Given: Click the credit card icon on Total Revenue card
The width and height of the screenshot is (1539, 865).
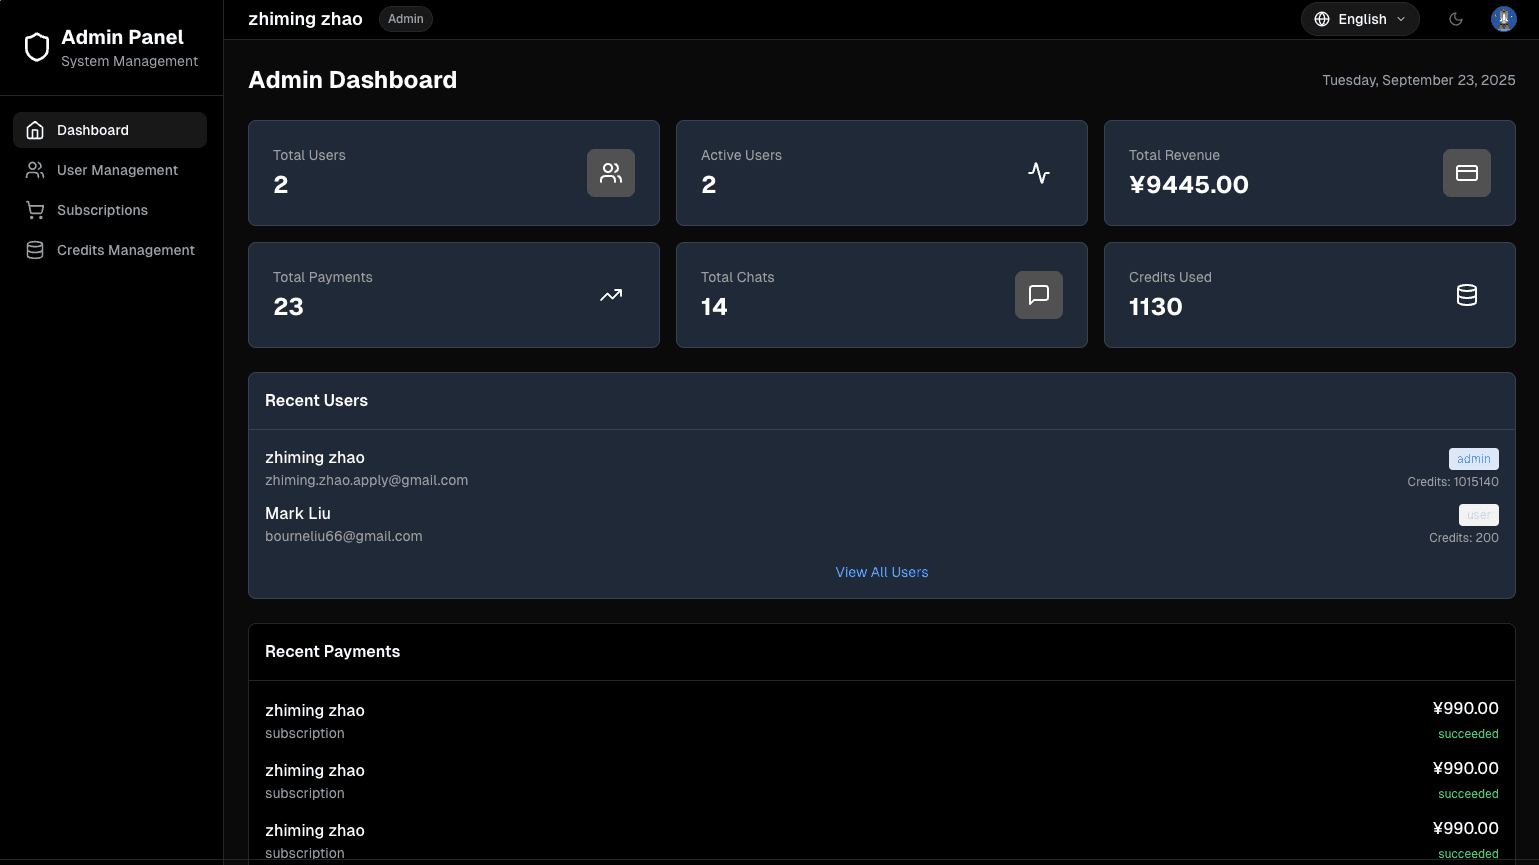Looking at the screenshot, I should [1466, 173].
